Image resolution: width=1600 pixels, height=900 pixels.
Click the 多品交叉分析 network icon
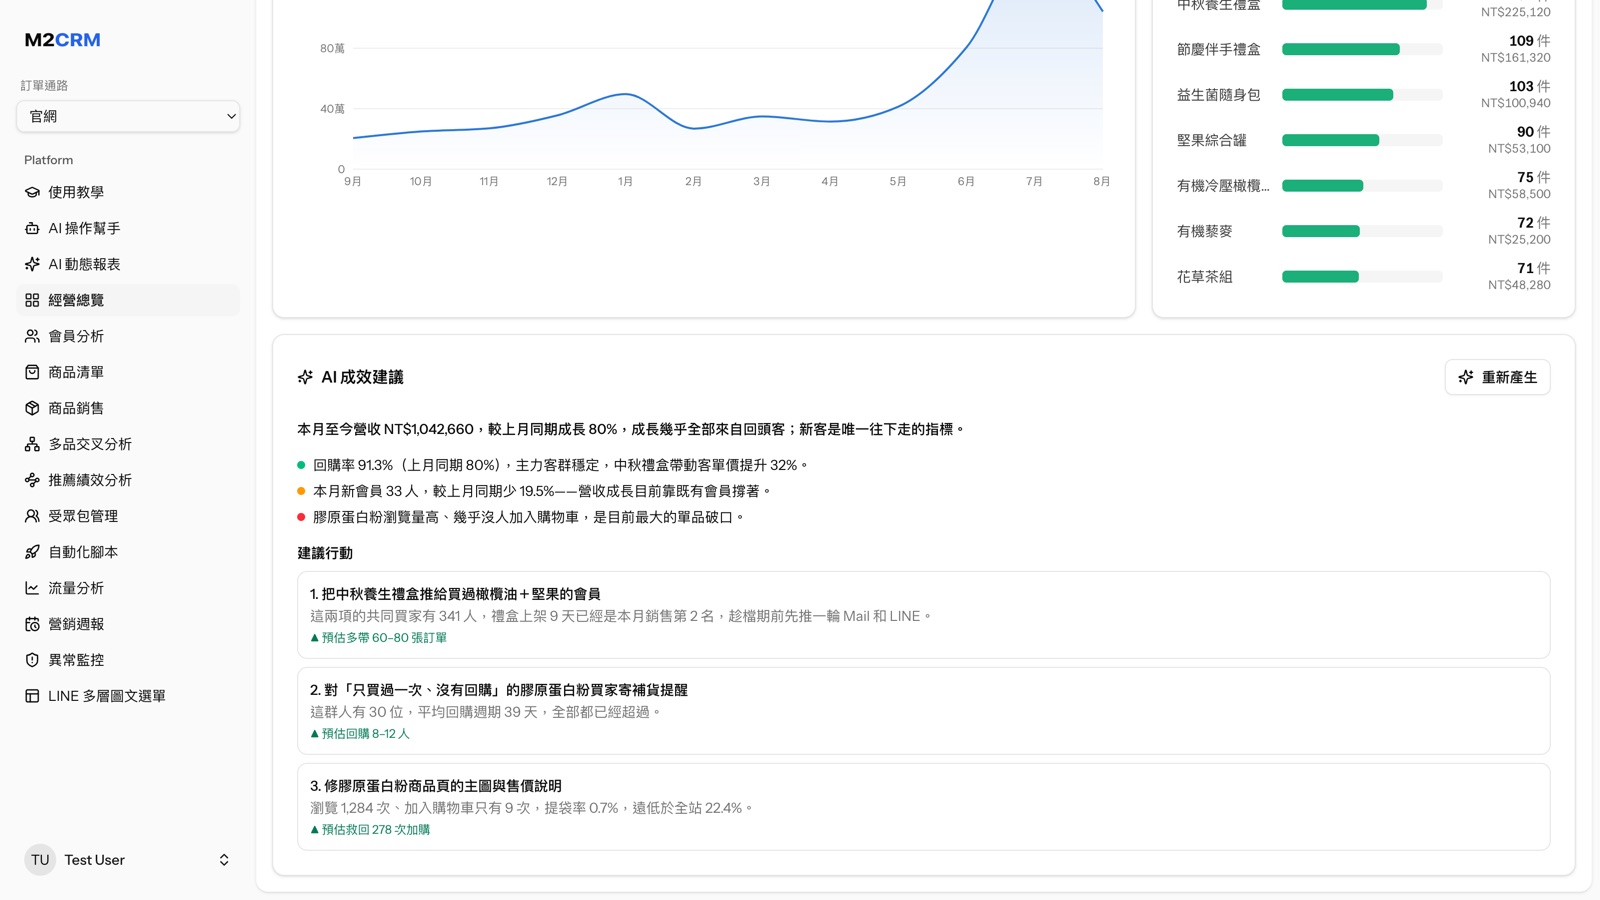[32, 444]
